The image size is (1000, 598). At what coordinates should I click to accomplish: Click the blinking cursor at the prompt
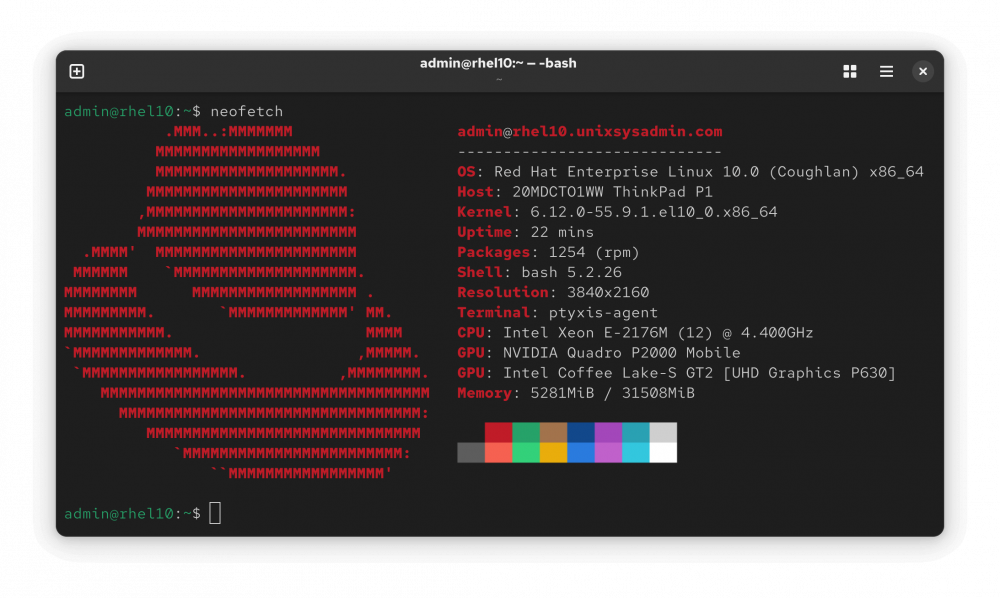[213, 513]
